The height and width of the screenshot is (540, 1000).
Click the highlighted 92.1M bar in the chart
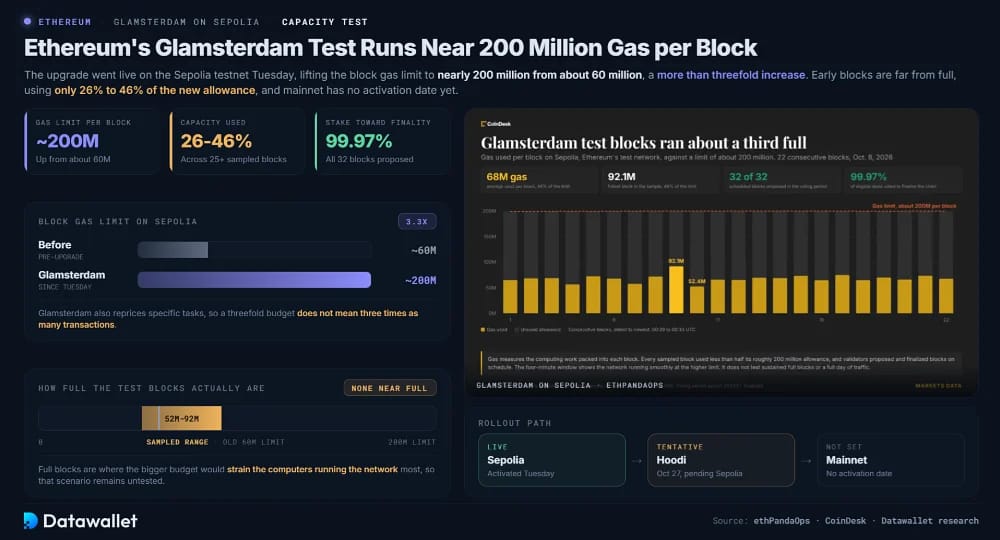point(676,289)
